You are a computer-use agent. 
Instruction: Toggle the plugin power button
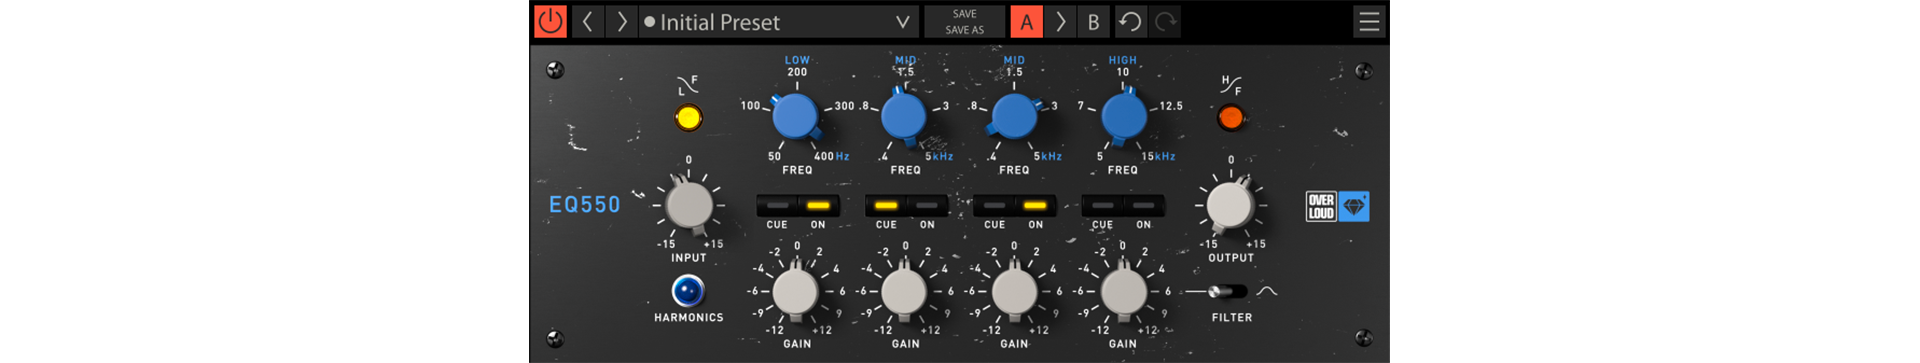click(x=550, y=21)
